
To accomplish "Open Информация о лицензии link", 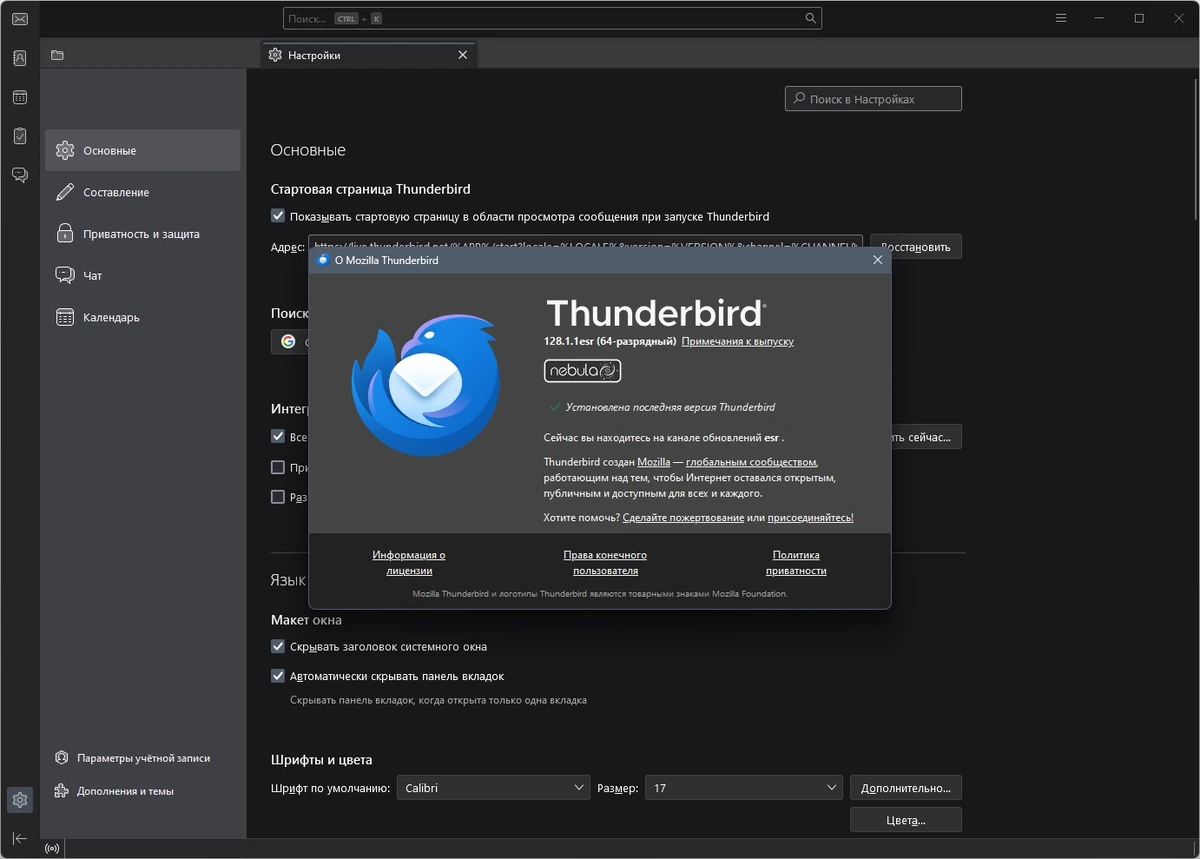I will click(x=409, y=563).
